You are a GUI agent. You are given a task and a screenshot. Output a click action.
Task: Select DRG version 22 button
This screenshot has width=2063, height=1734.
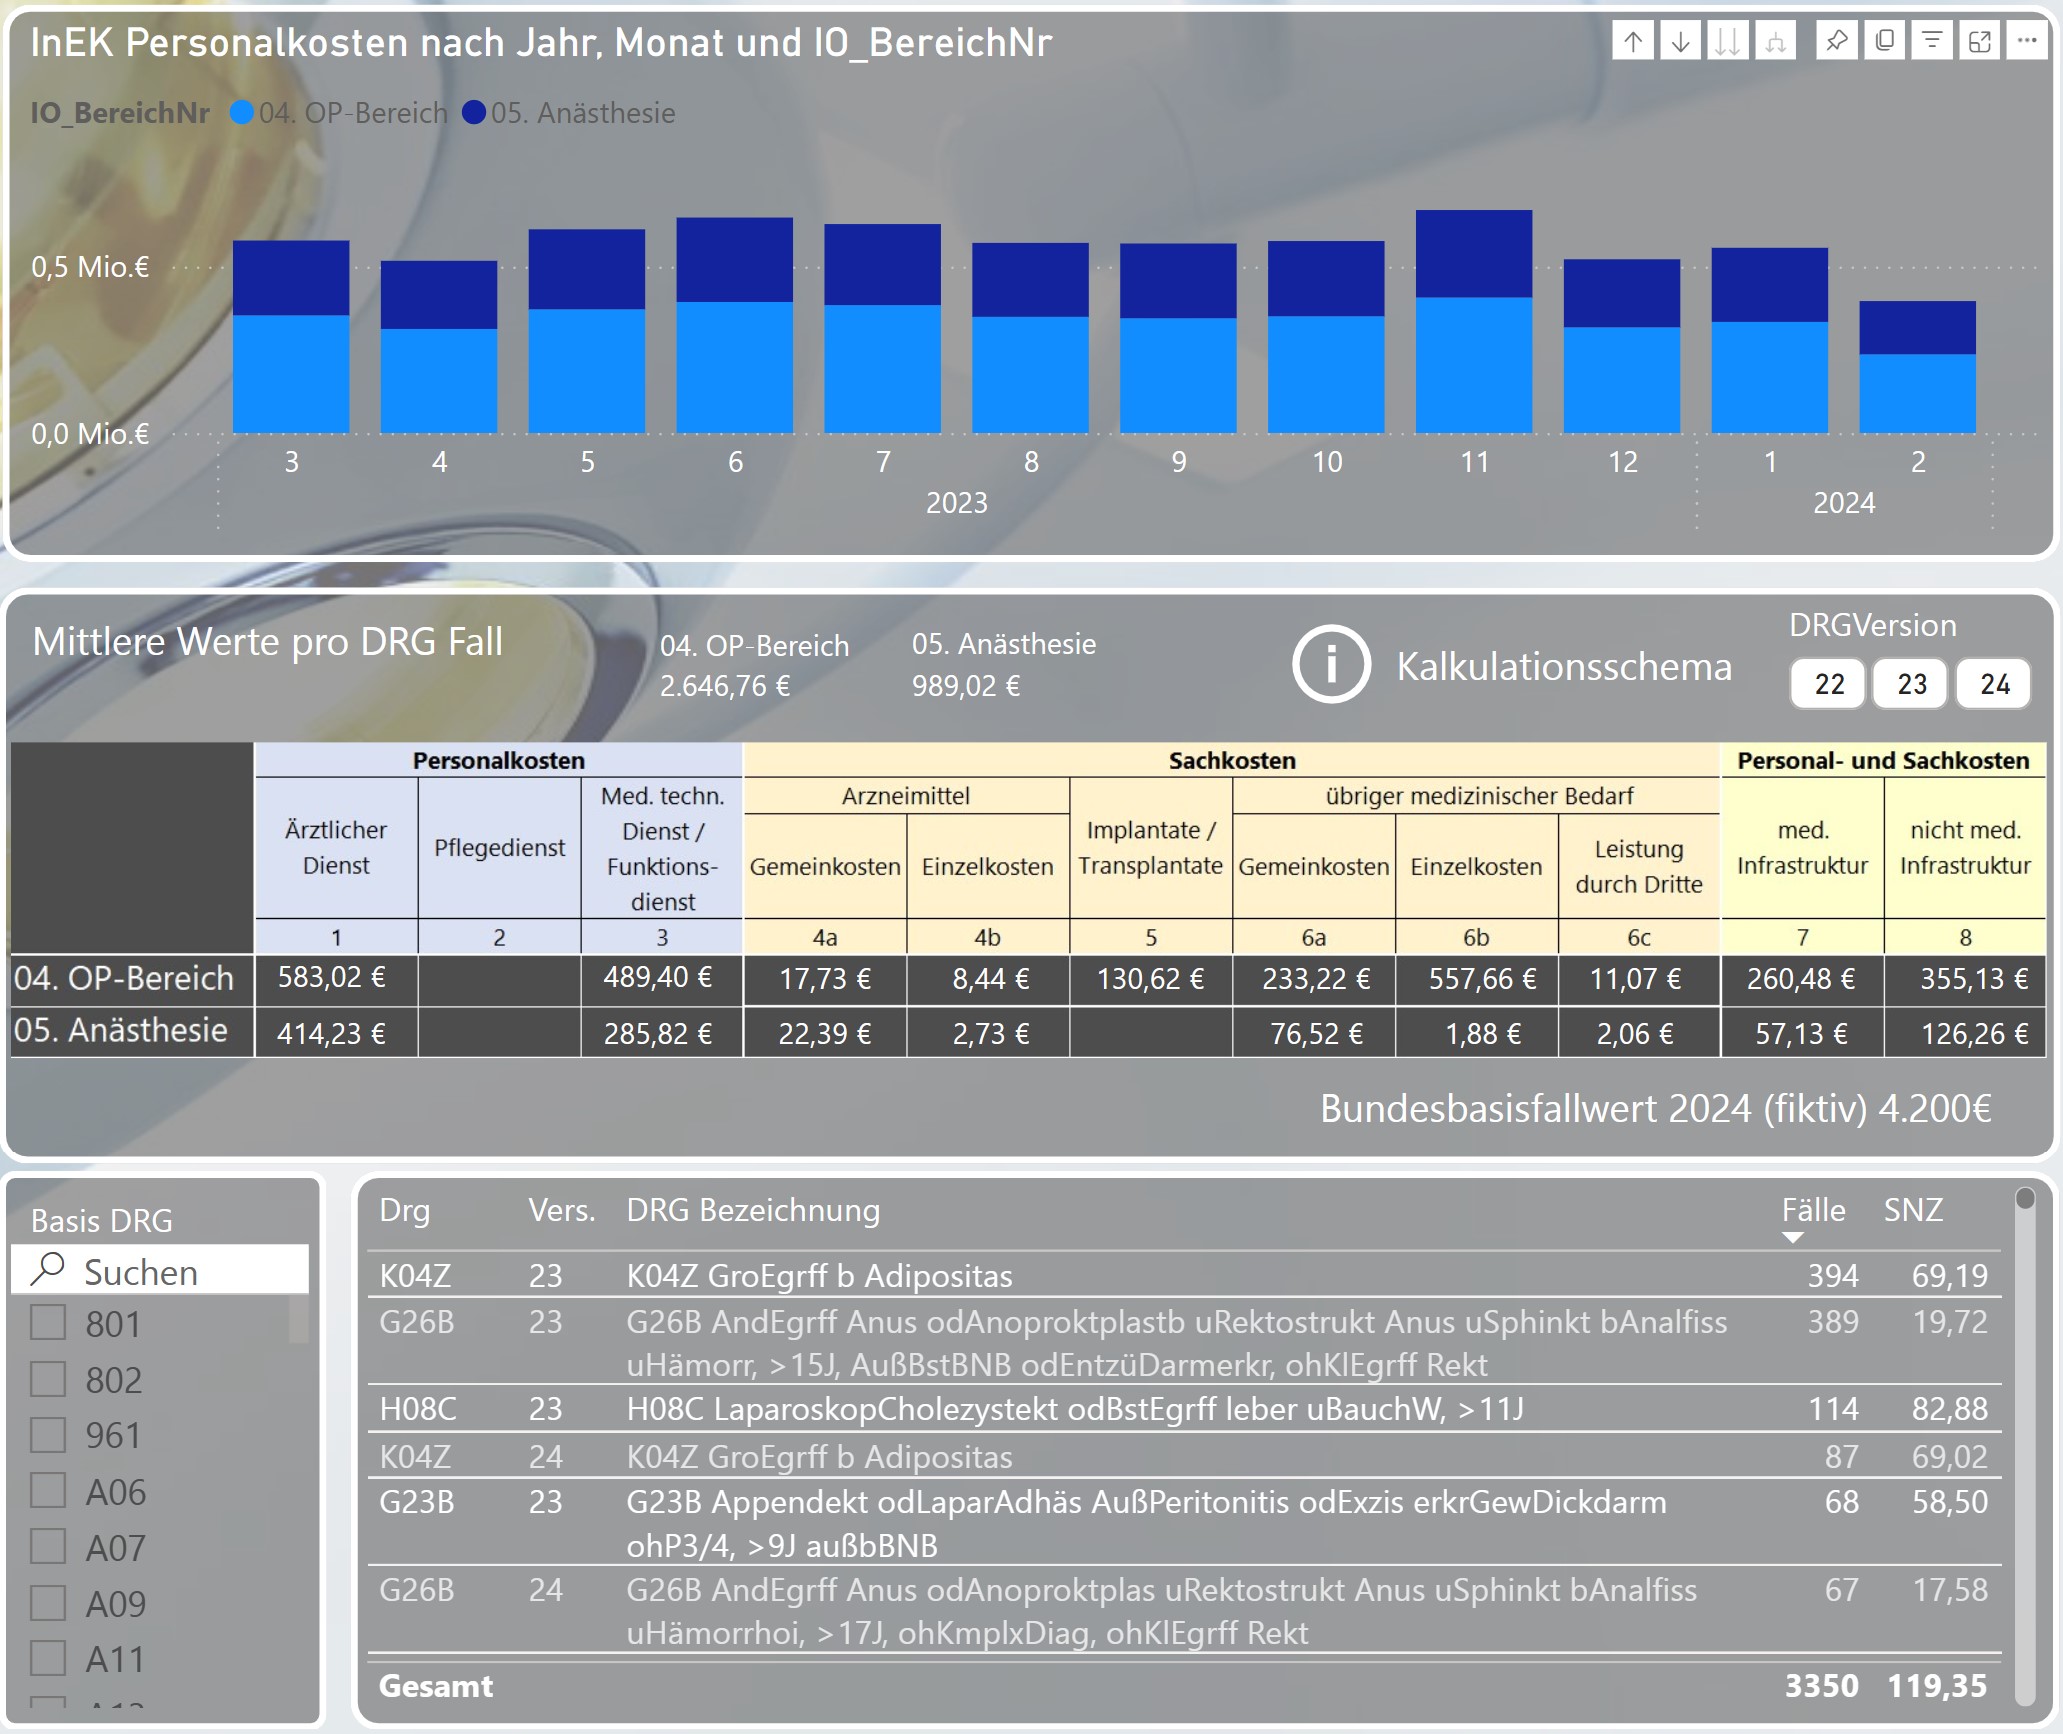(1828, 684)
